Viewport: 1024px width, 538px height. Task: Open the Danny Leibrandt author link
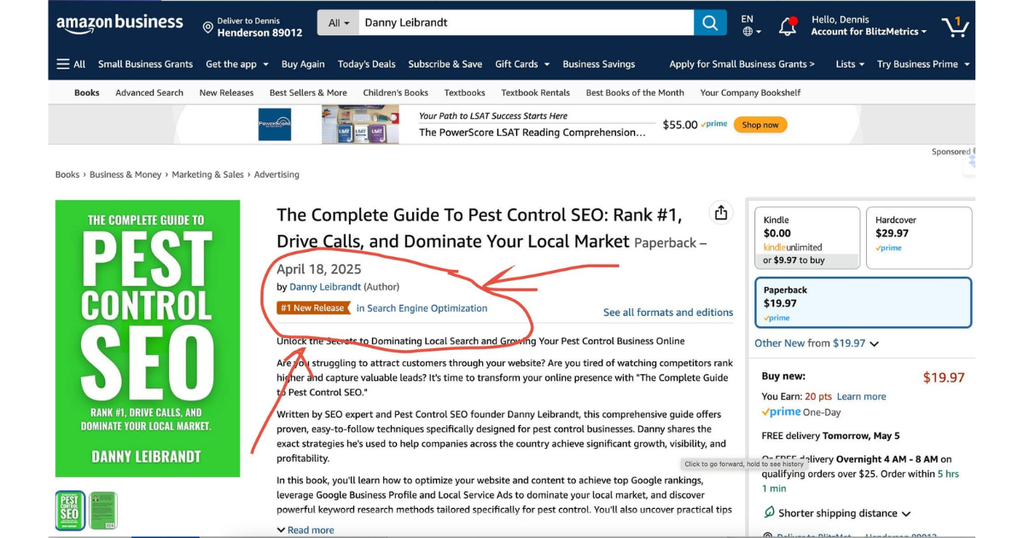(325, 287)
